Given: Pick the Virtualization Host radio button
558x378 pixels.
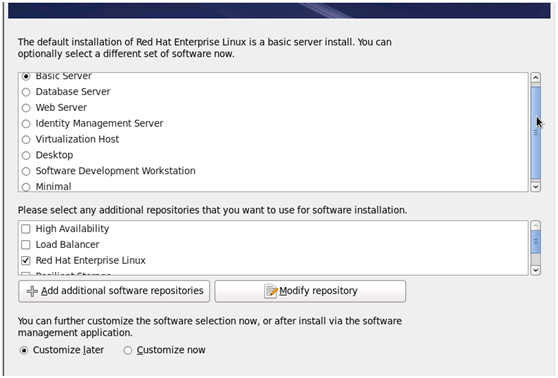Looking at the screenshot, I should [x=26, y=140].
